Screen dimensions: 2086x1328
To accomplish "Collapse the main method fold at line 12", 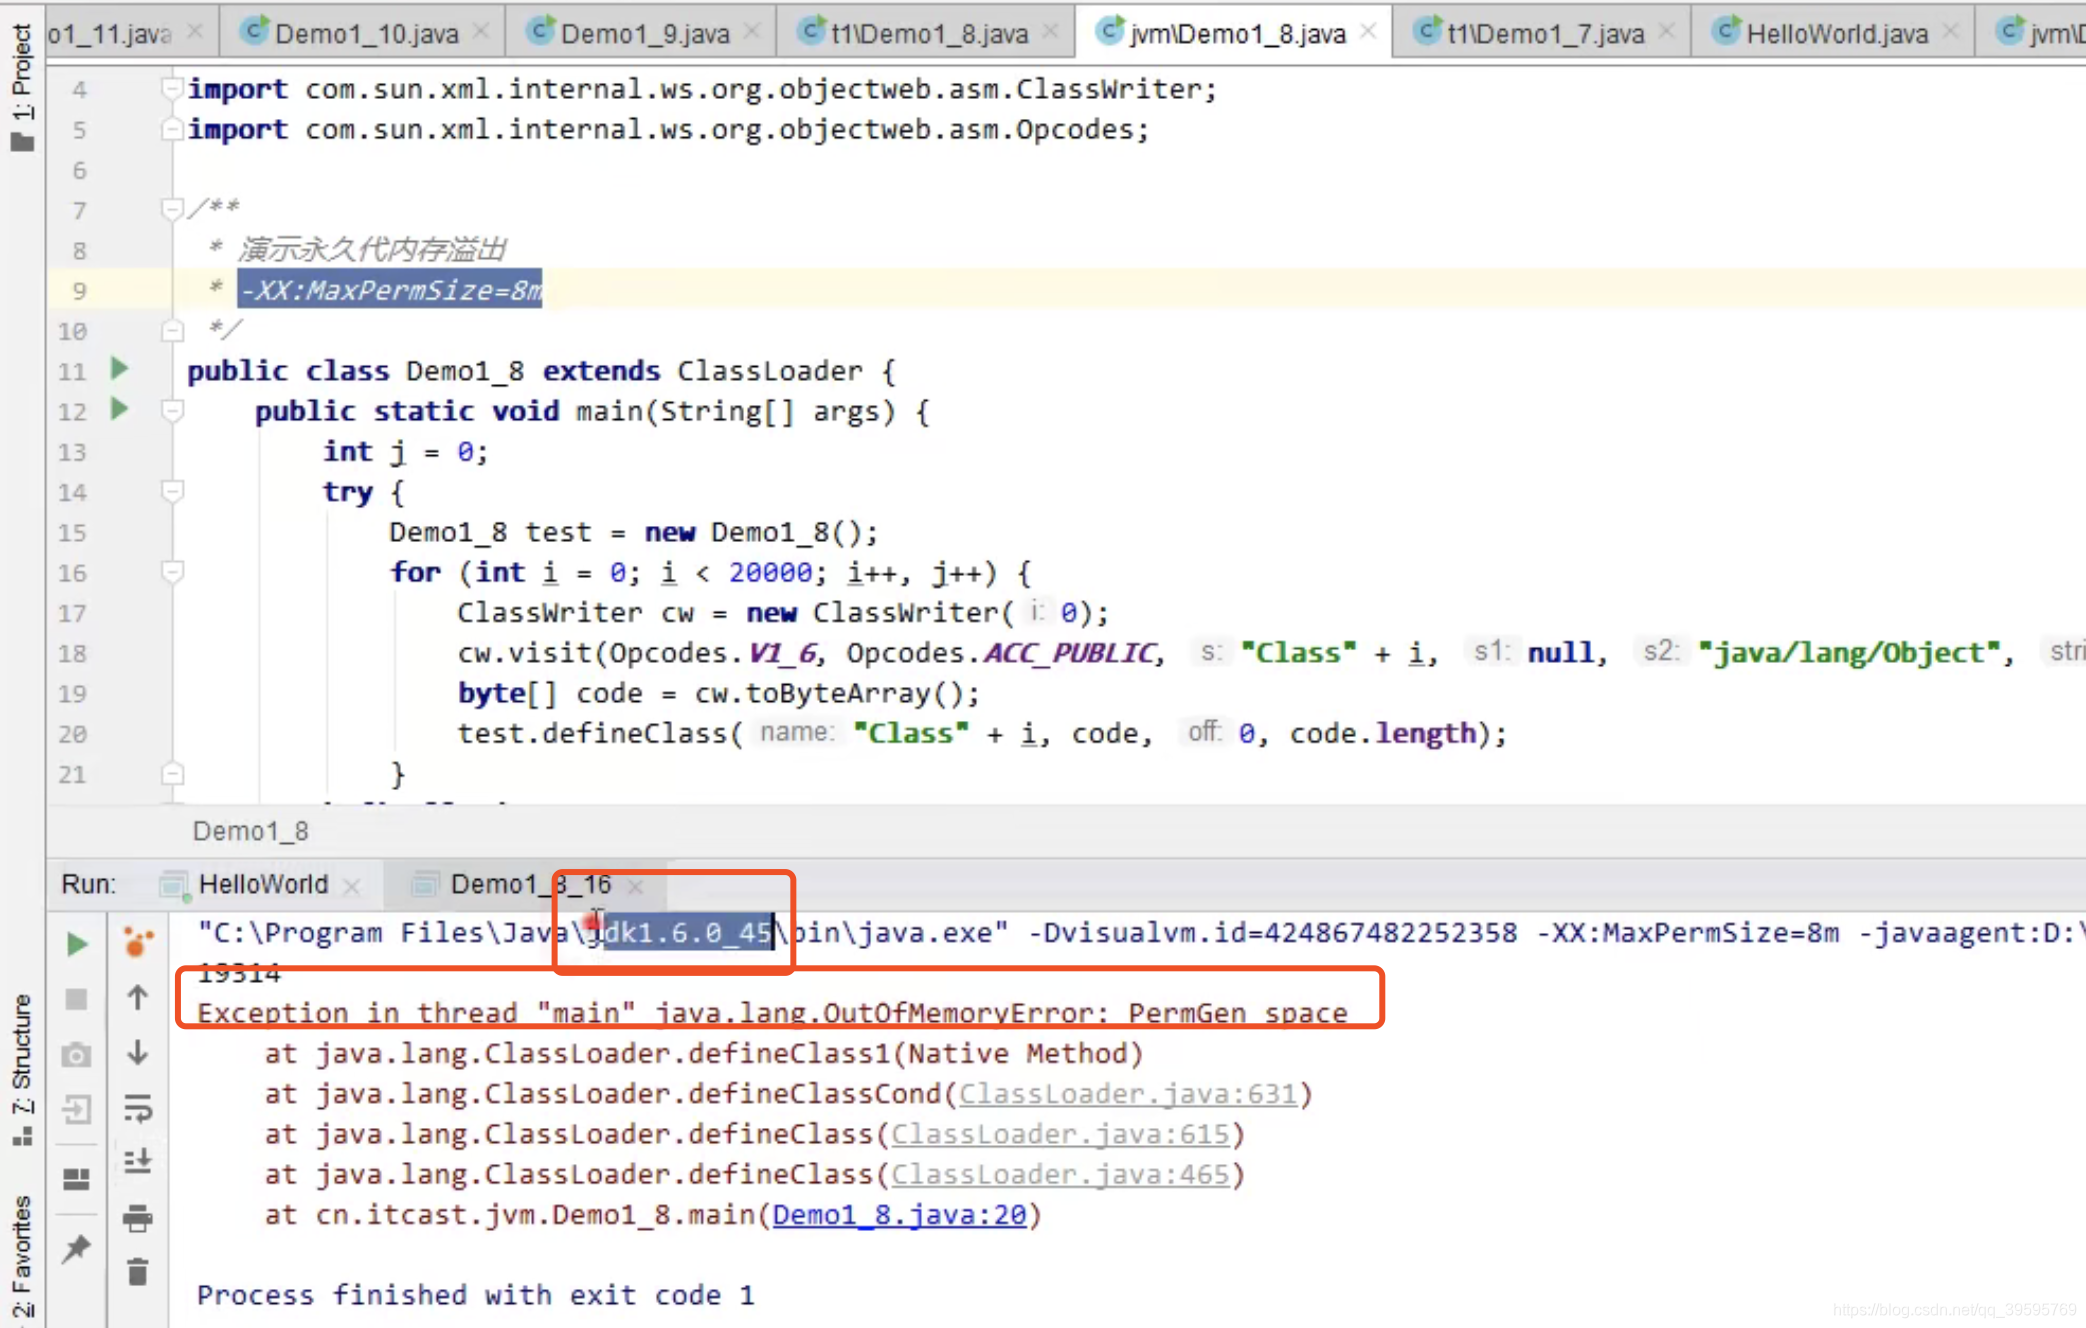I will 172,410.
